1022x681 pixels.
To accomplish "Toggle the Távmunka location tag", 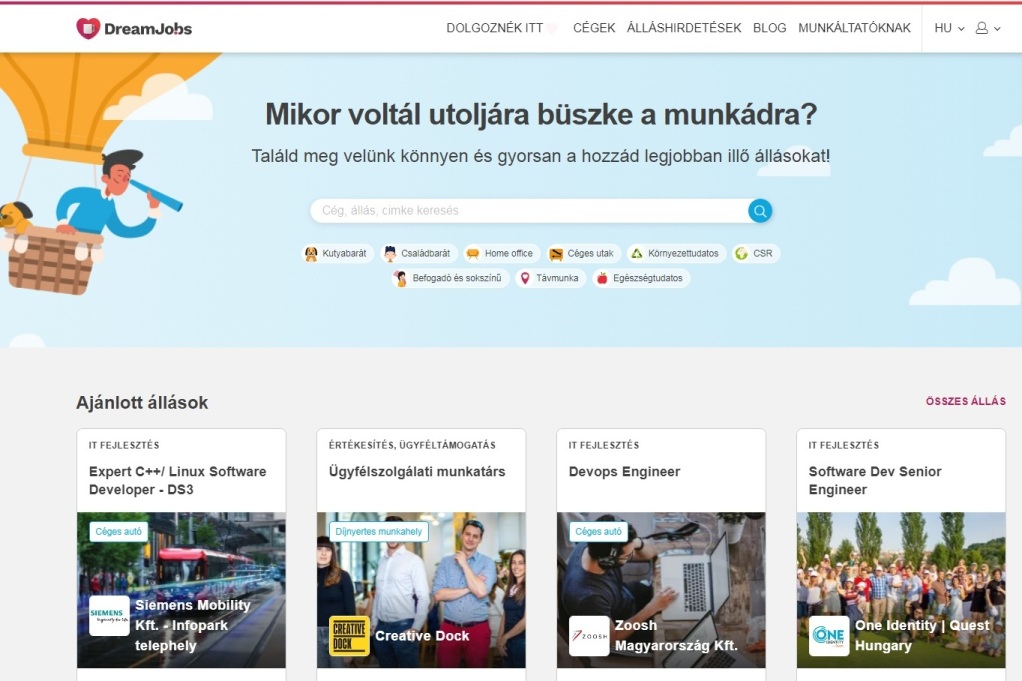I will pyautogui.click(x=550, y=279).
